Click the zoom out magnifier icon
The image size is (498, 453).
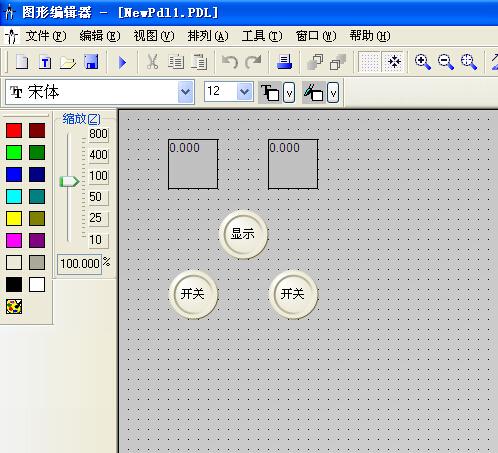pyautogui.click(x=446, y=62)
